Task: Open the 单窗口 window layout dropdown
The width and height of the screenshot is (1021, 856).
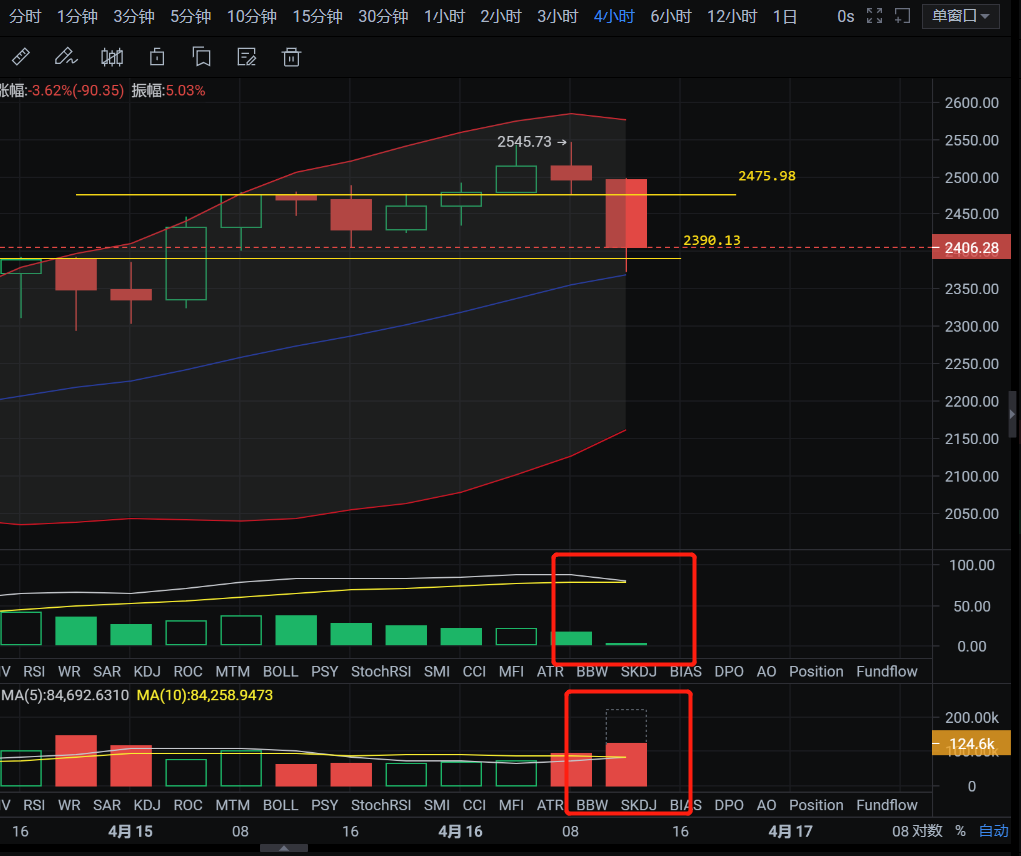Action: [x=959, y=16]
